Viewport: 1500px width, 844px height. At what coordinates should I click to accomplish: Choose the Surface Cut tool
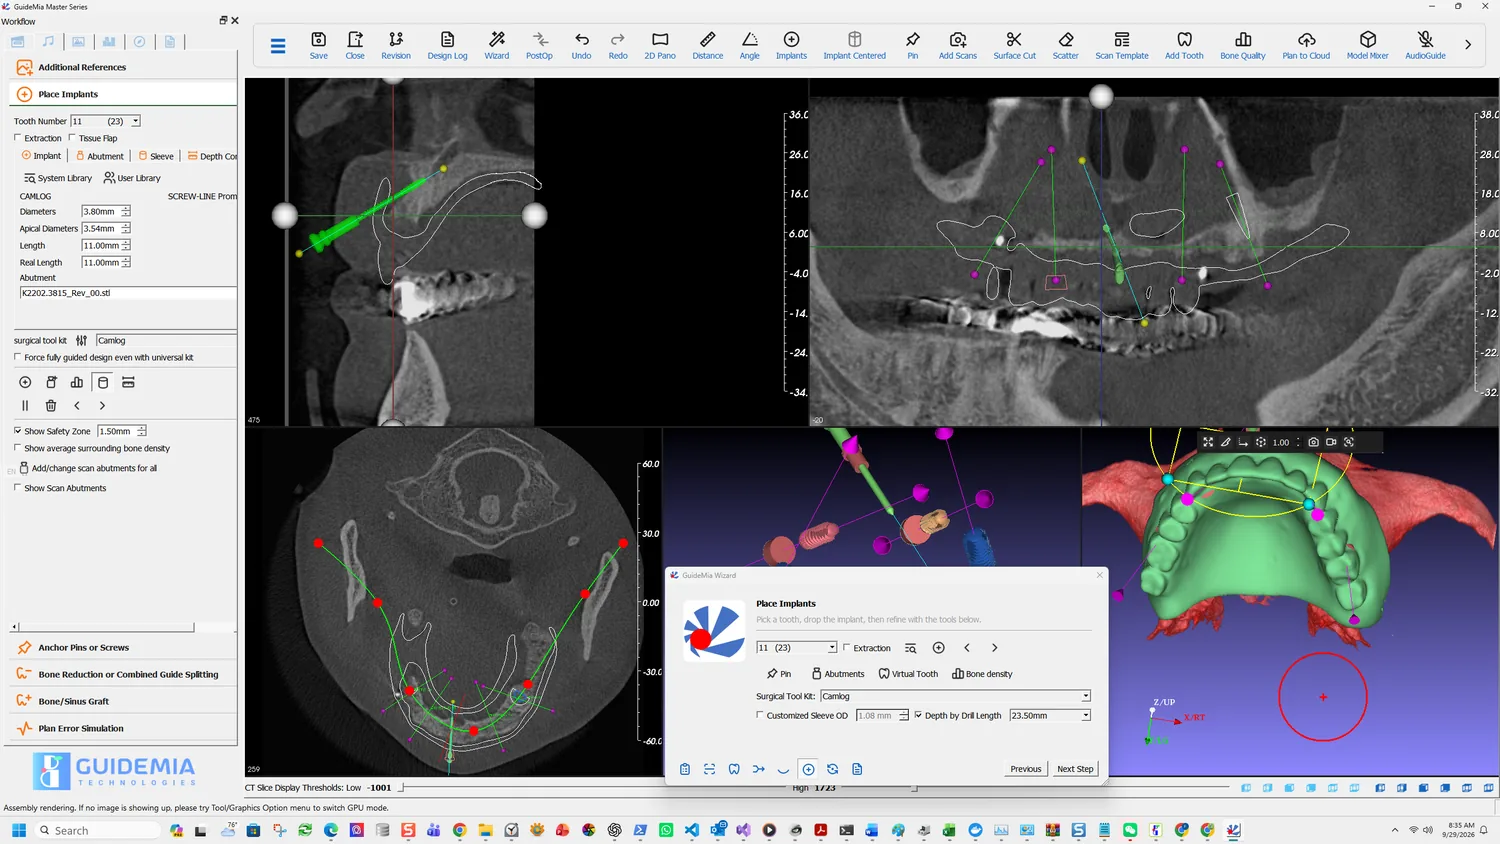point(1014,45)
